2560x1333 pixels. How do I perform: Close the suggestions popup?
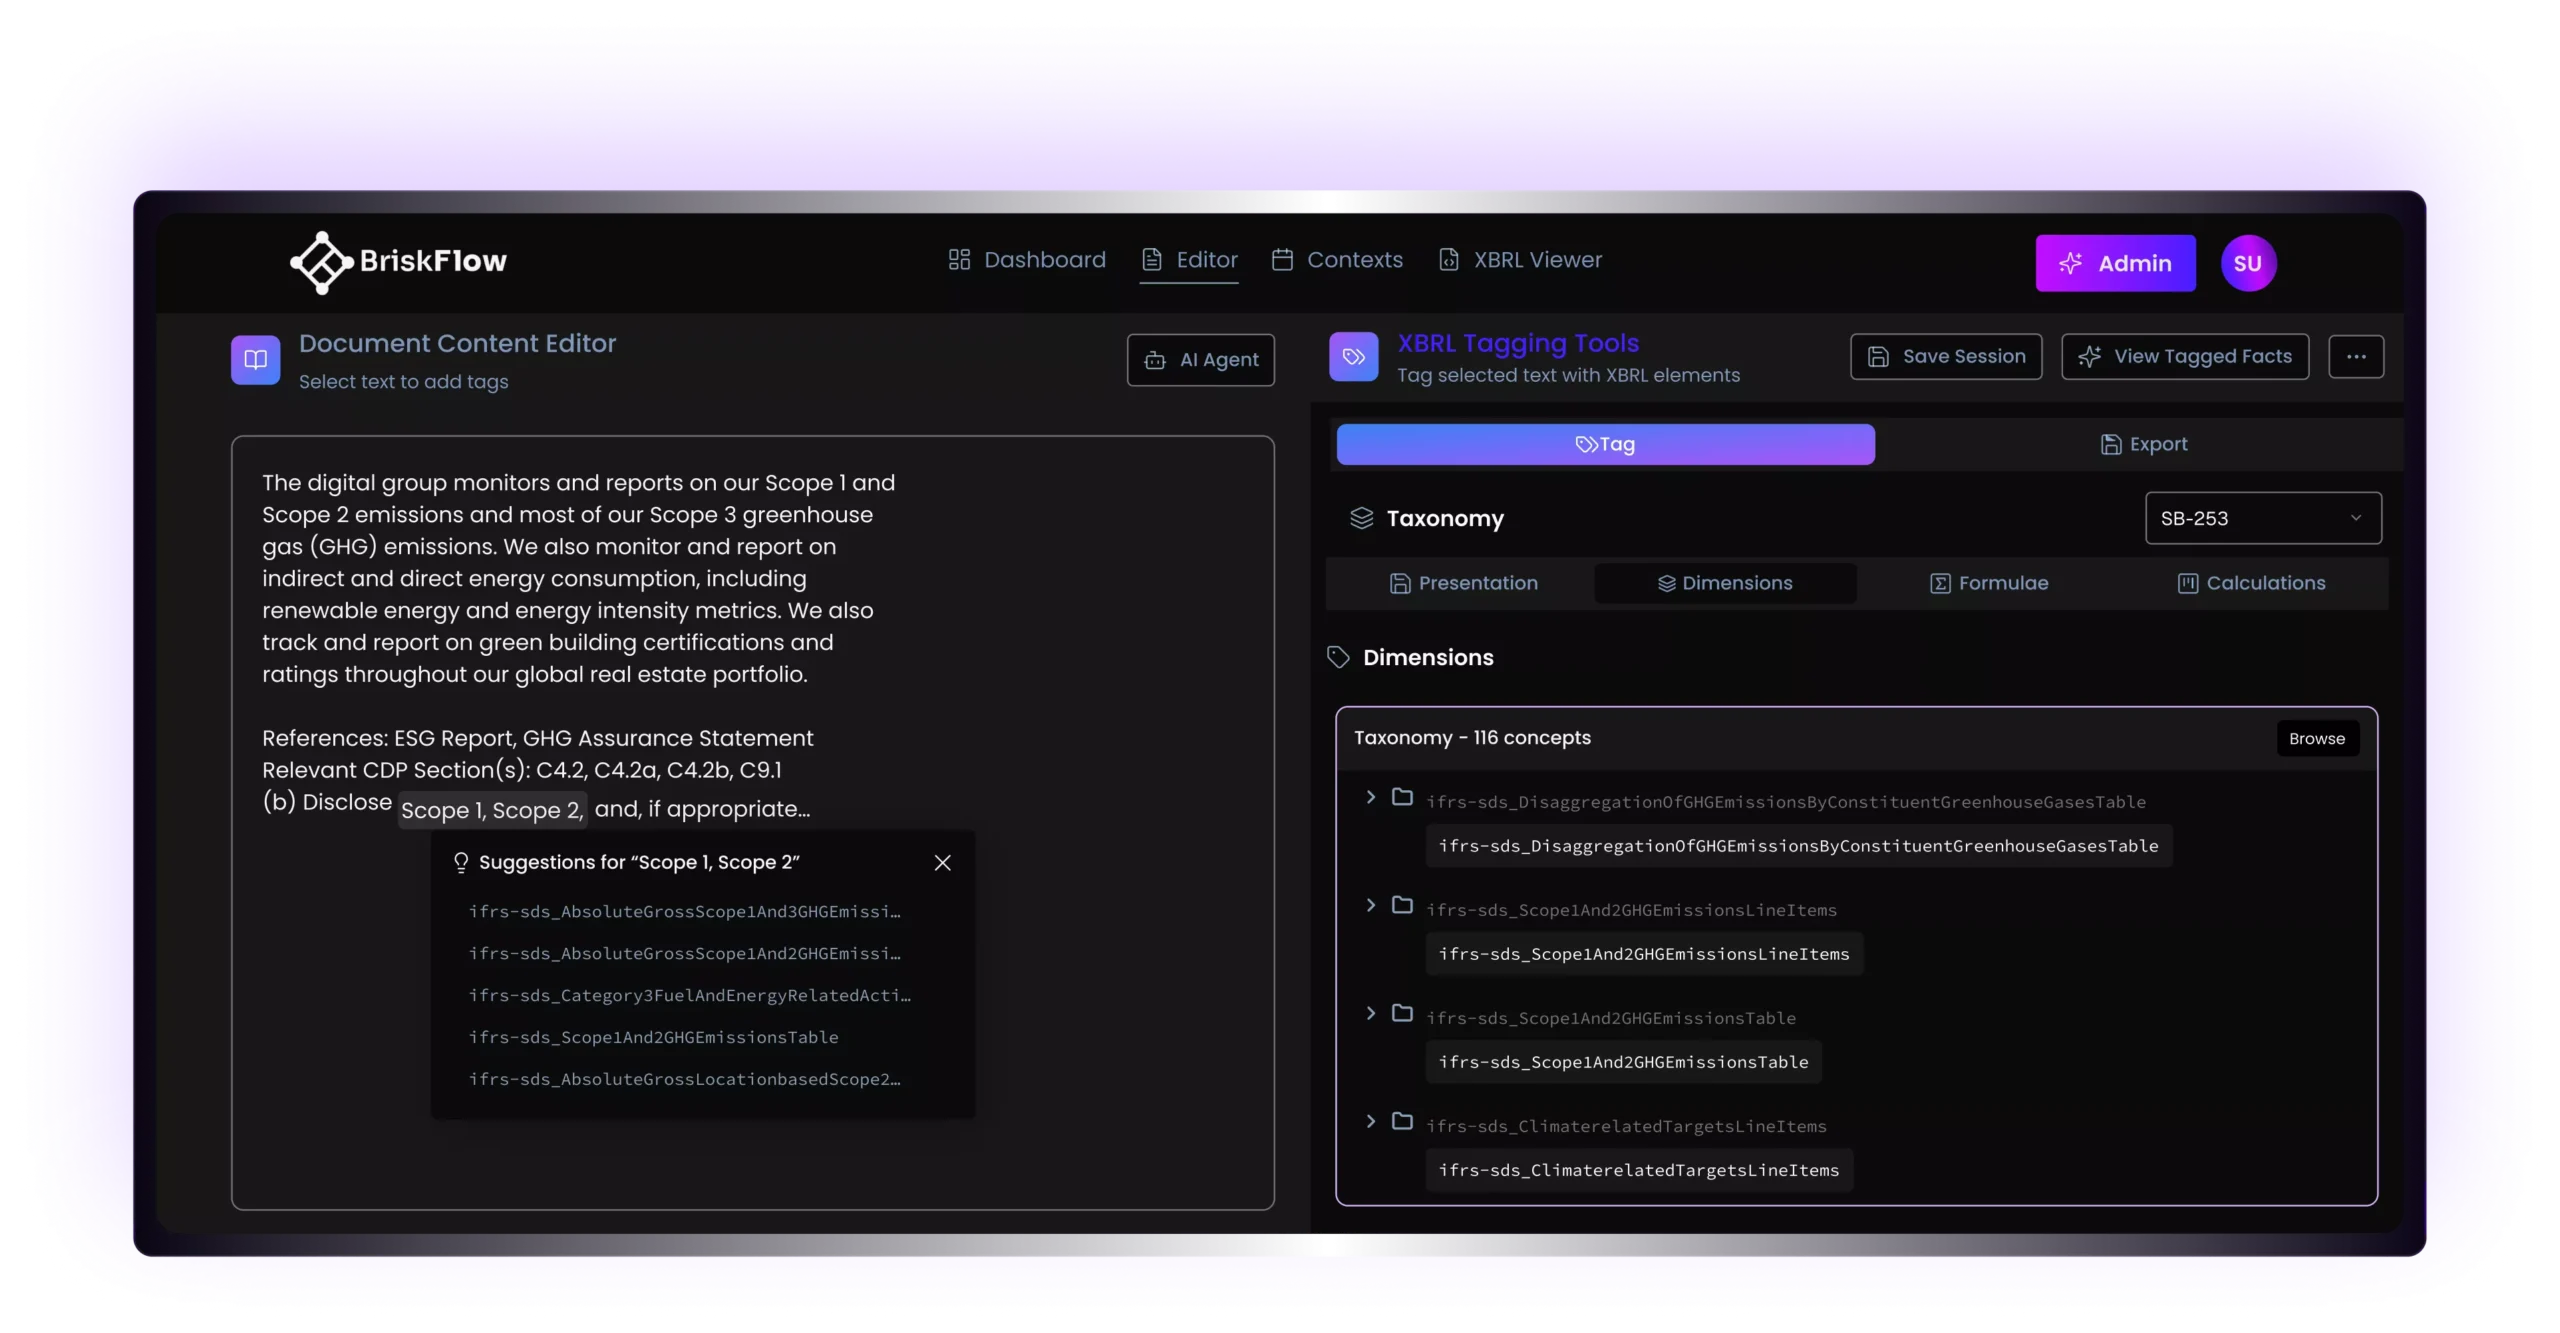(942, 862)
